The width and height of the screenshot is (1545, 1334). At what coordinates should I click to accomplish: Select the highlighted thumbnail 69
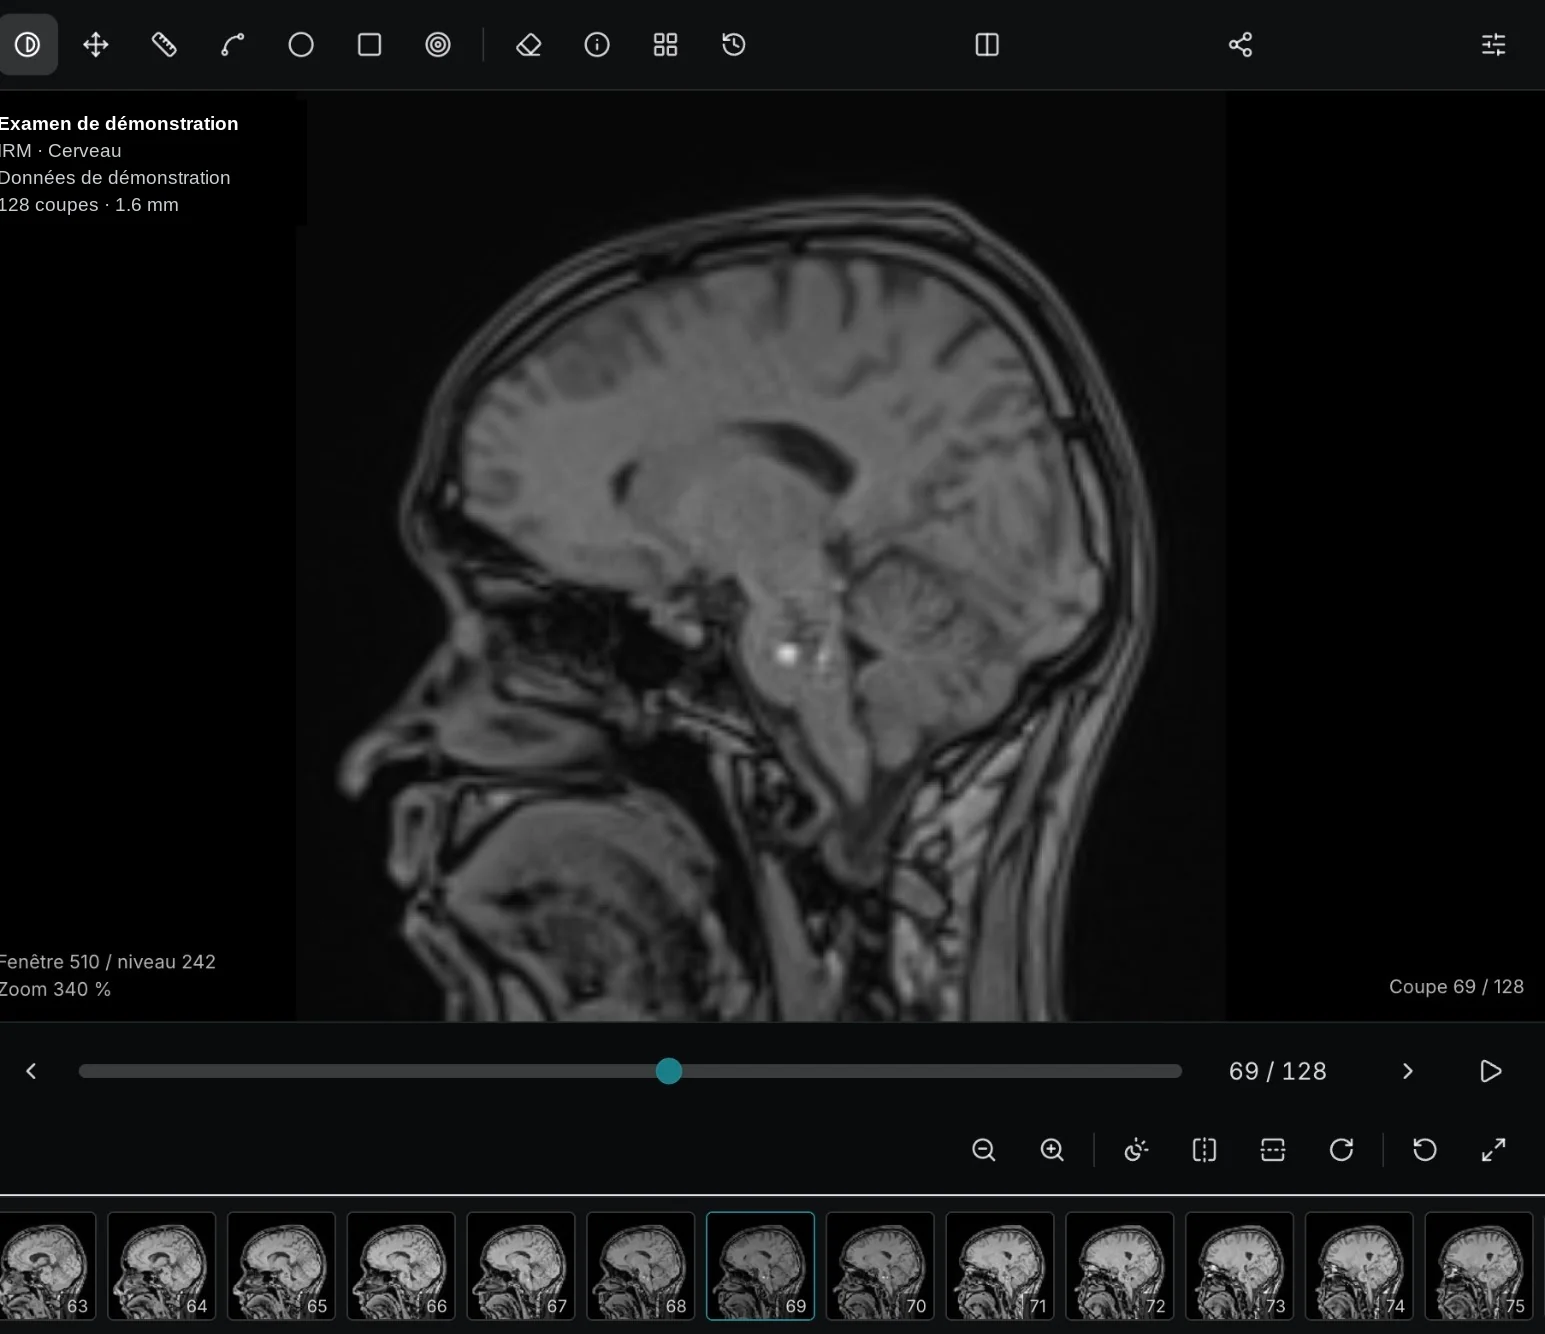click(761, 1266)
